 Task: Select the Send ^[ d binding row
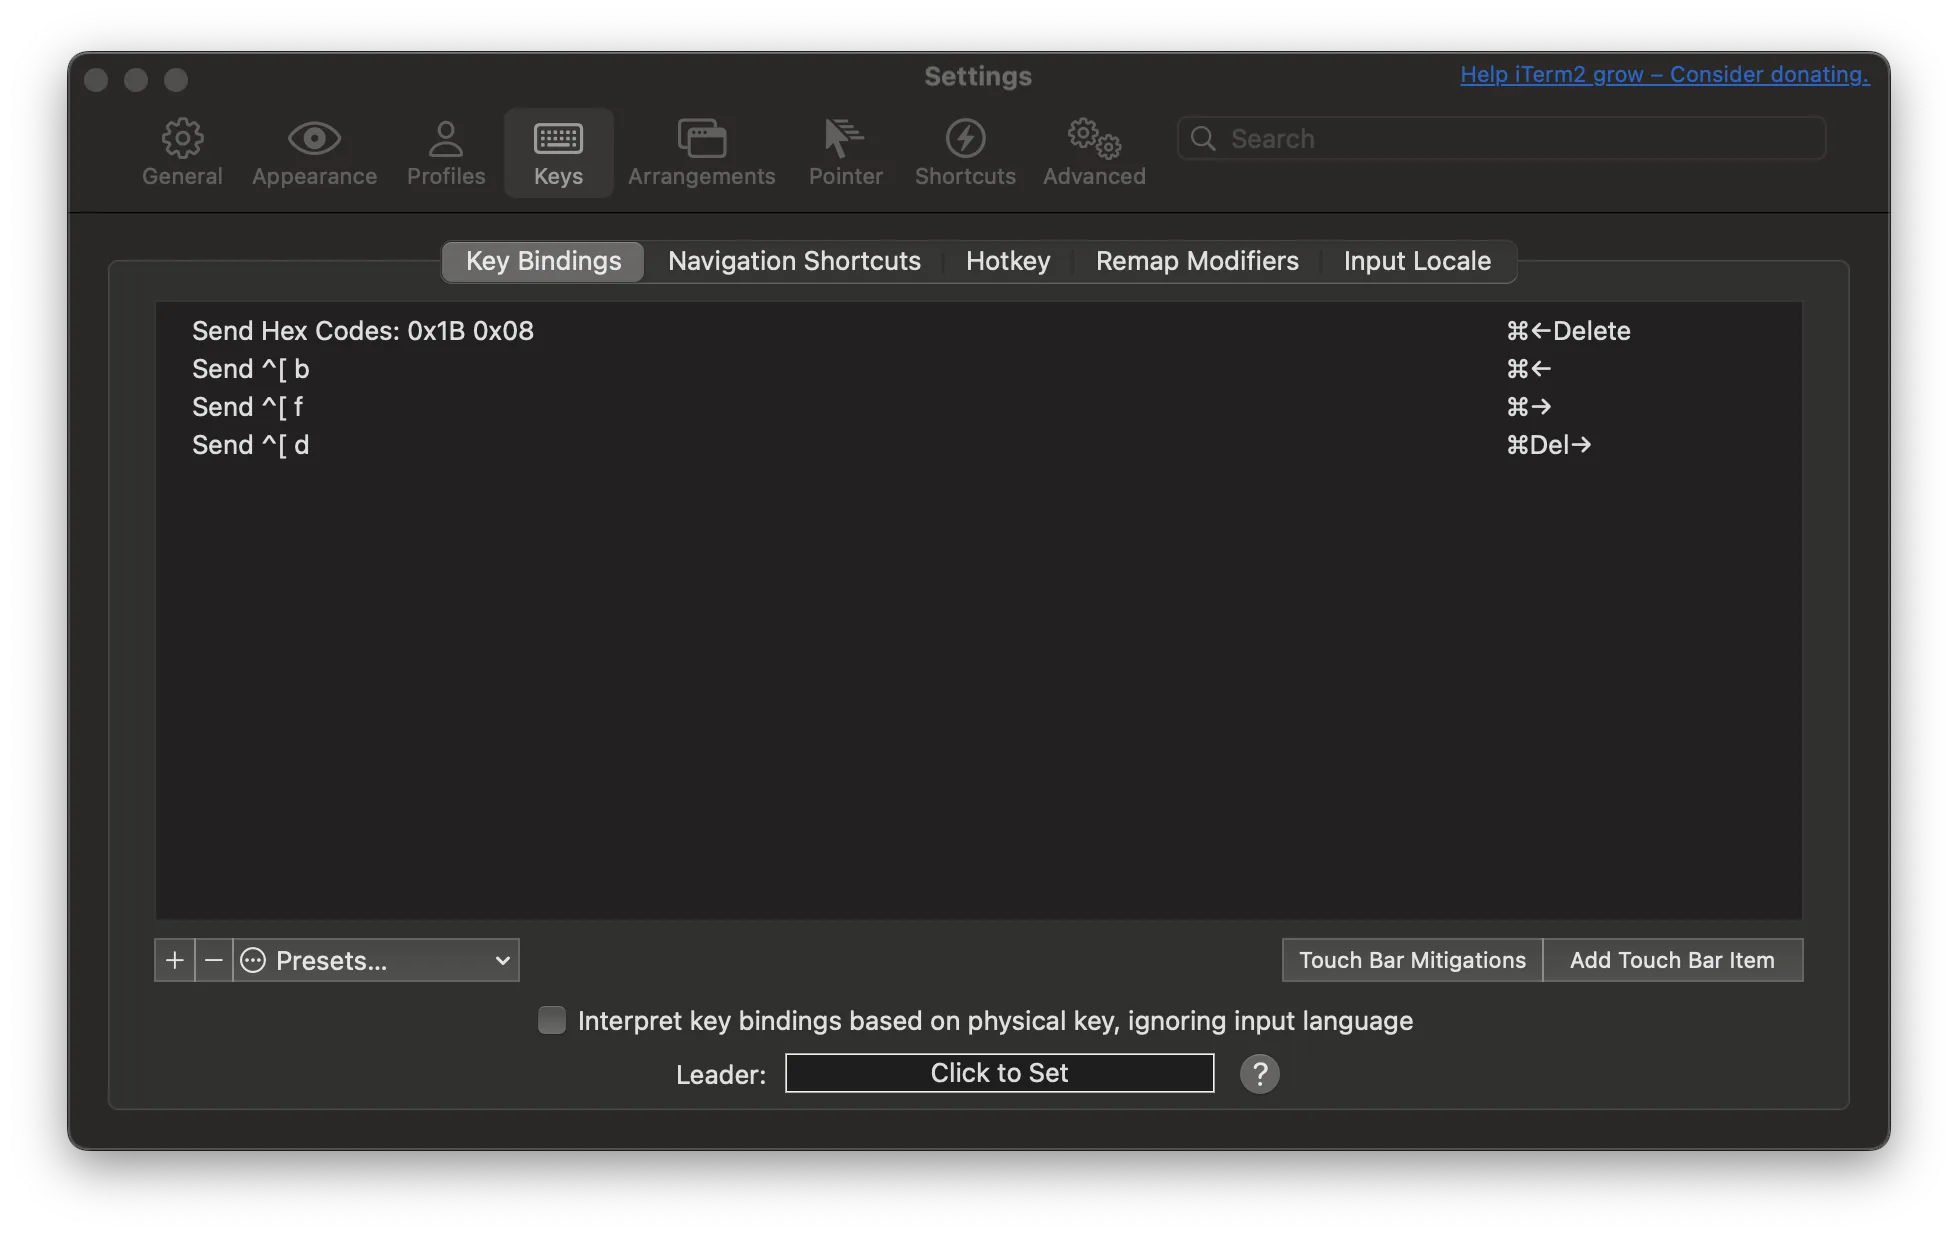[x=978, y=445]
